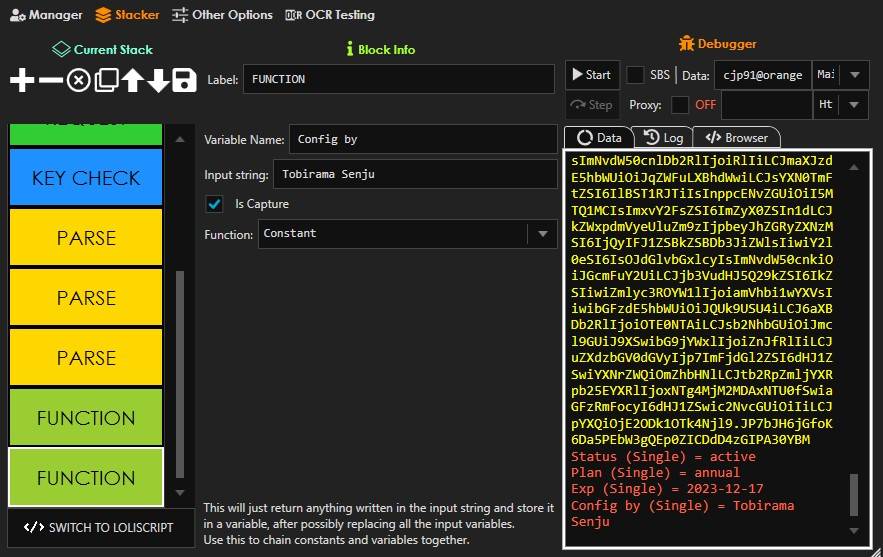Expand the proxy type dropdown showing Ht

(x=853, y=105)
